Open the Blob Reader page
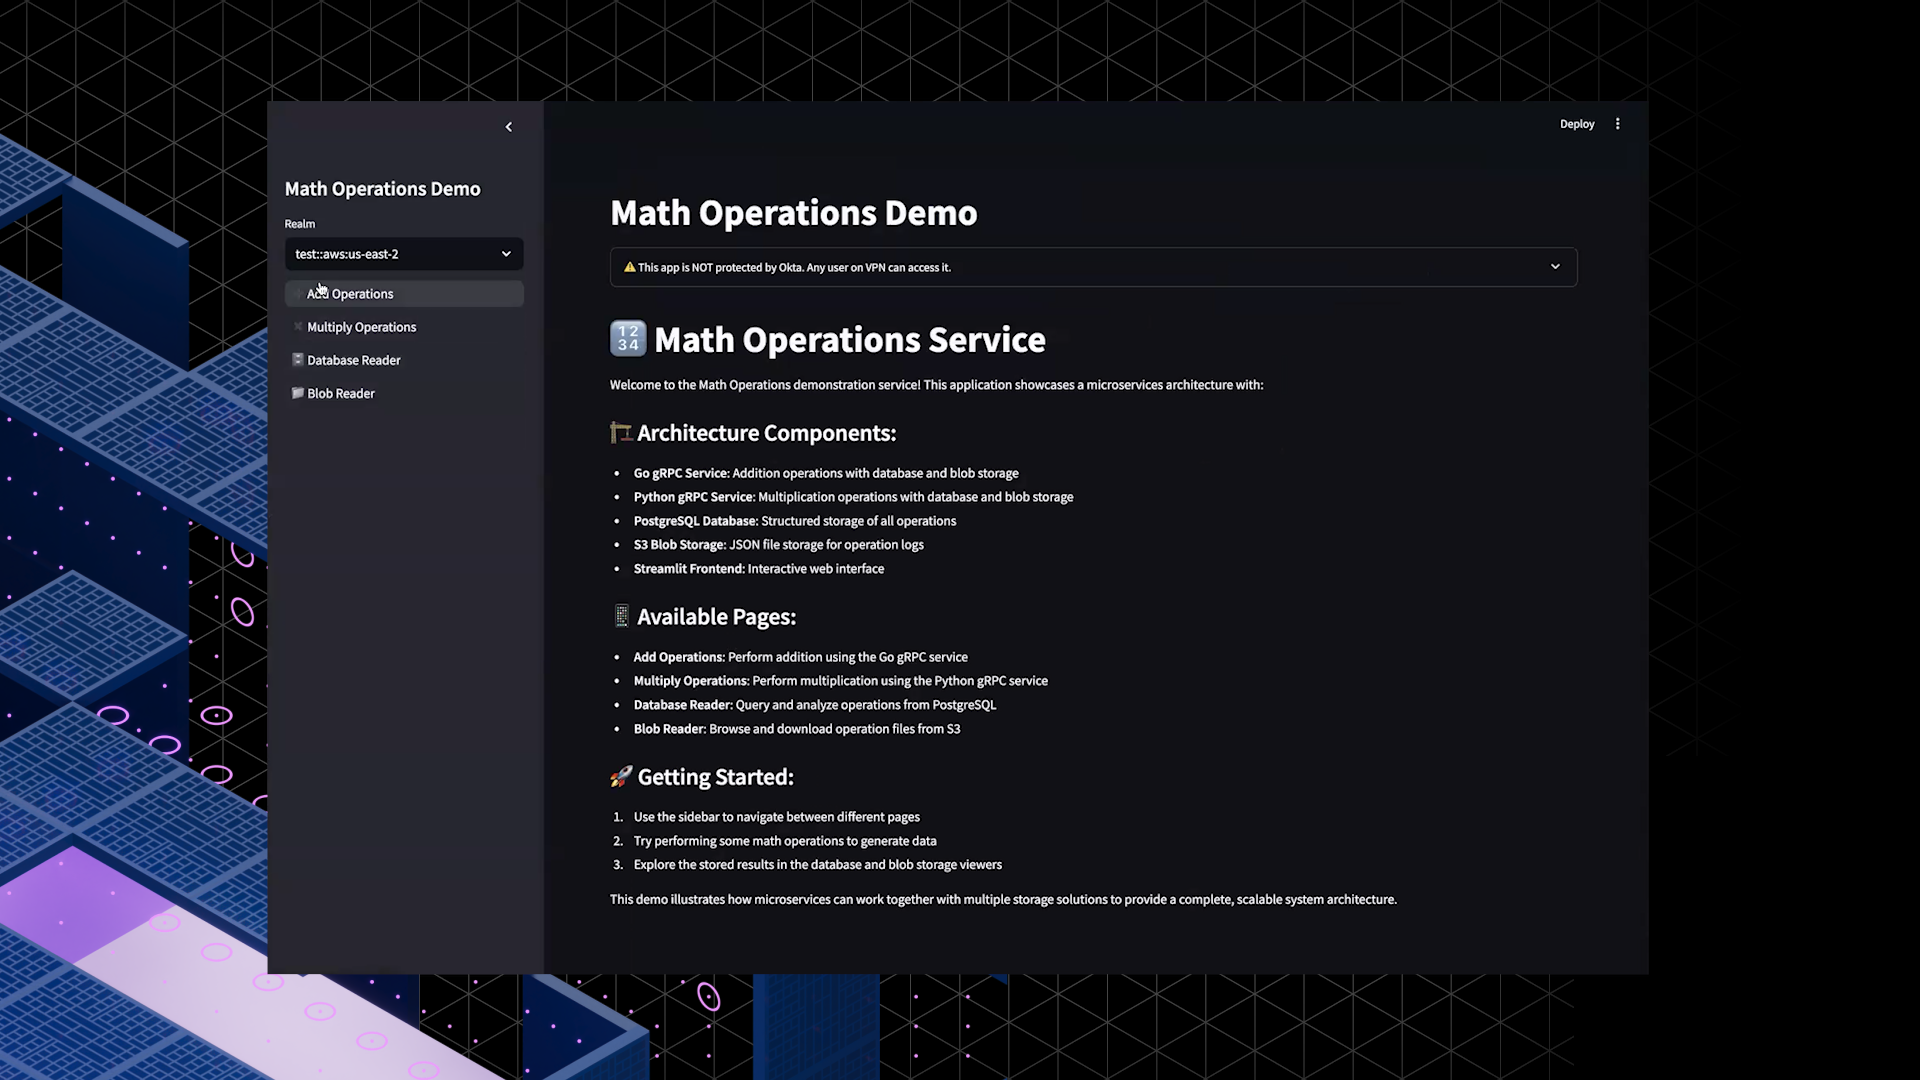Image resolution: width=1920 pixels, height=1080 pixels. pos(404,393)
